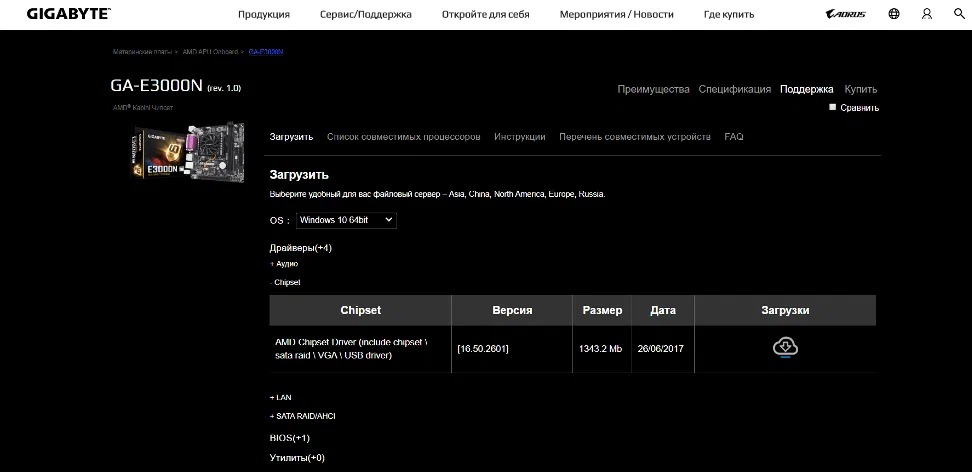Expand the LAN drivers section
The width and height of the screenshot is (972, 472).
coord(281,398)
